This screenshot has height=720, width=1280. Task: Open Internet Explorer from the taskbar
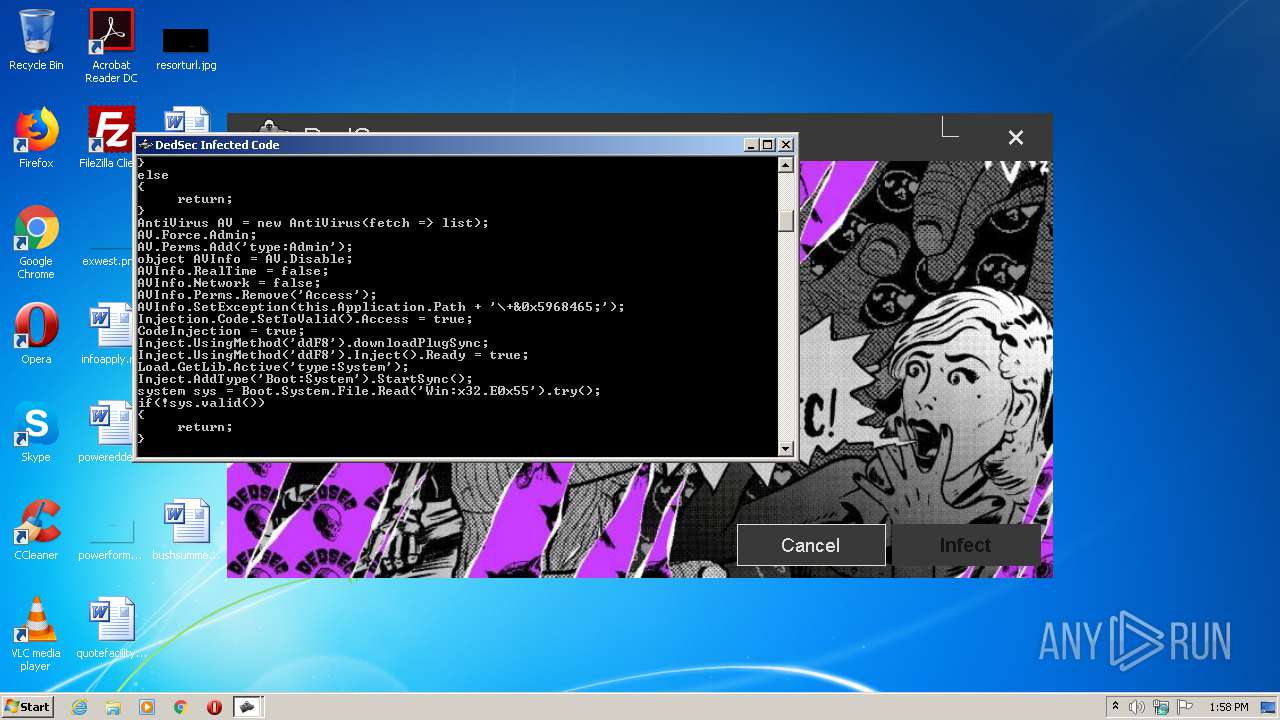[x=79, y=707]
